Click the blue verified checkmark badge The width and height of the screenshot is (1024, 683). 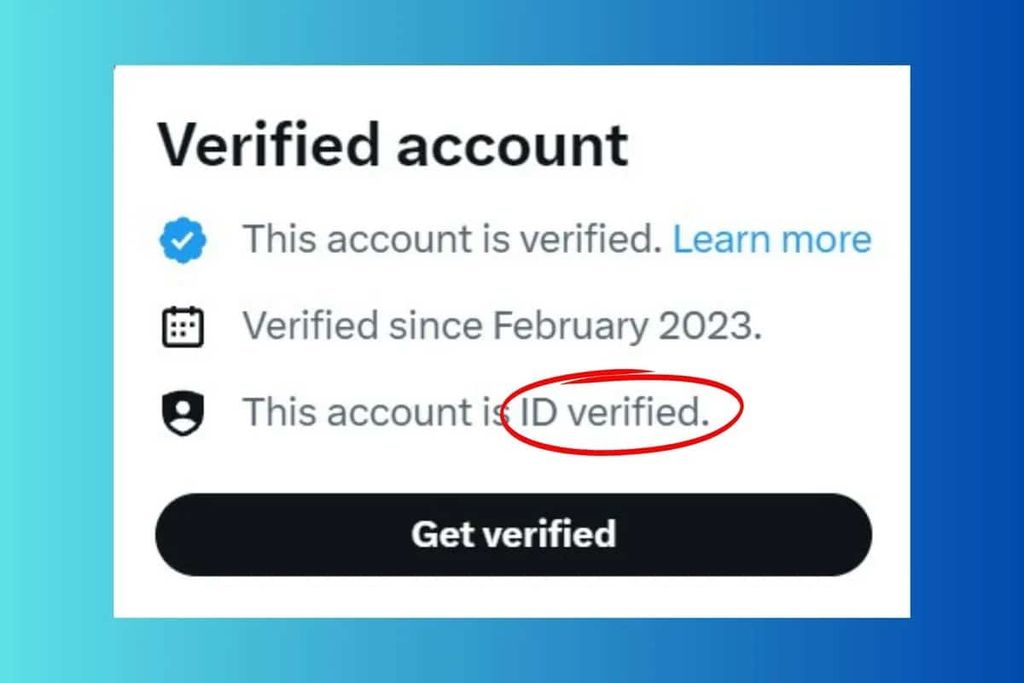182,238
